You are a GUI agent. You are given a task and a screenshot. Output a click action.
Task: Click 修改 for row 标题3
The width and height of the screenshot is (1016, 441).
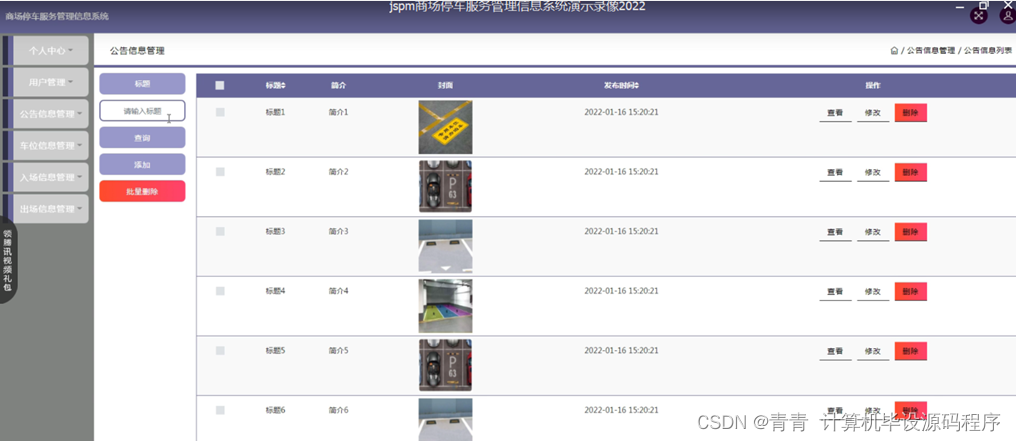click(x=873, y=232)
